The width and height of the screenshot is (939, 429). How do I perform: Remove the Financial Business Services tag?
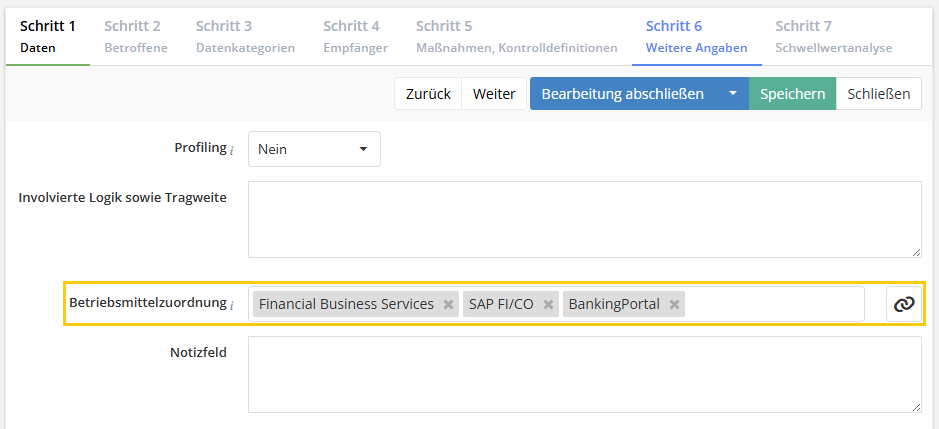coord(449,305)
